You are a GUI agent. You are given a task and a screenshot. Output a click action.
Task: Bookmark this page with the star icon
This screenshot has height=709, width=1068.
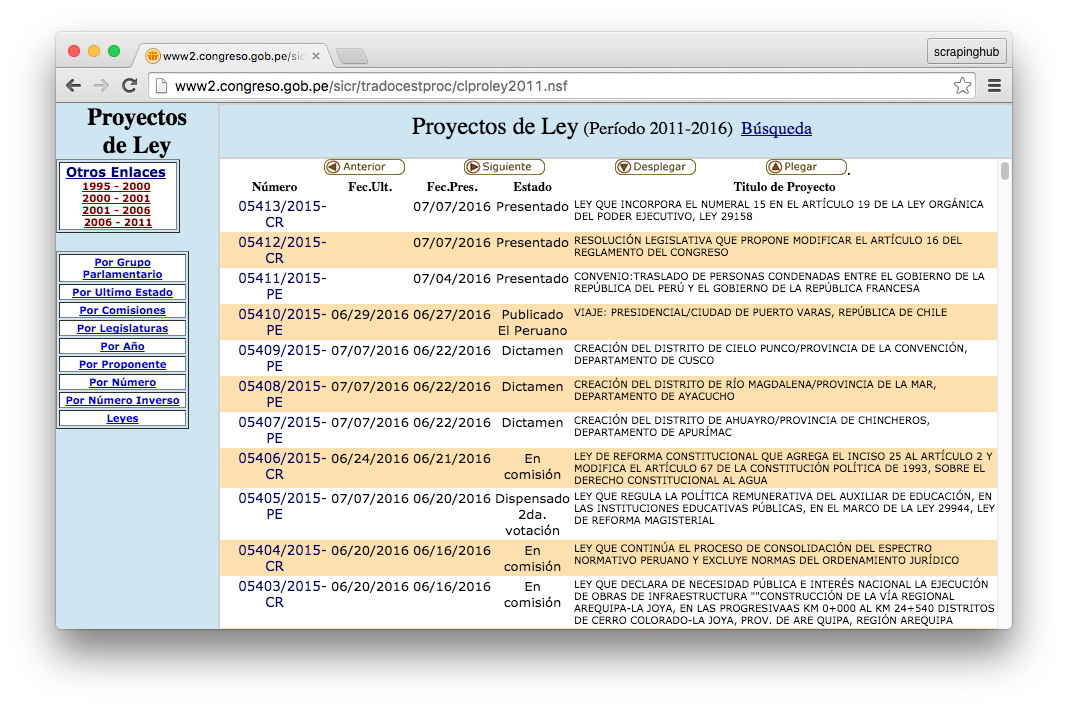coord(962,86)
